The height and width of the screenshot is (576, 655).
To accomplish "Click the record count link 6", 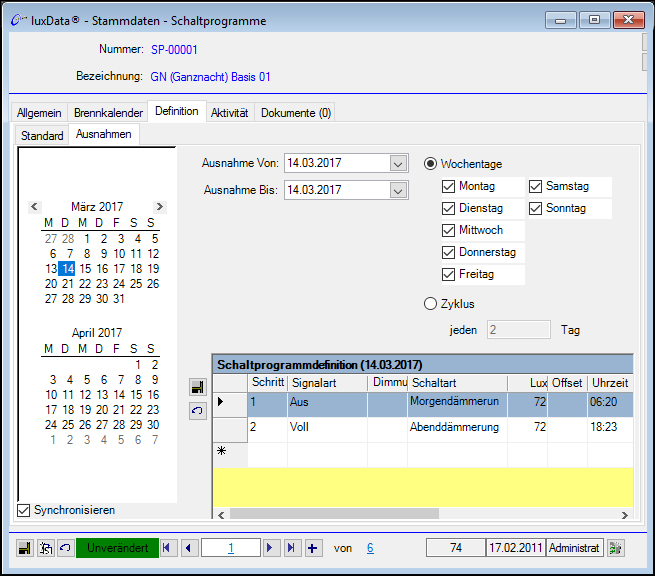I will pos(370,548).
